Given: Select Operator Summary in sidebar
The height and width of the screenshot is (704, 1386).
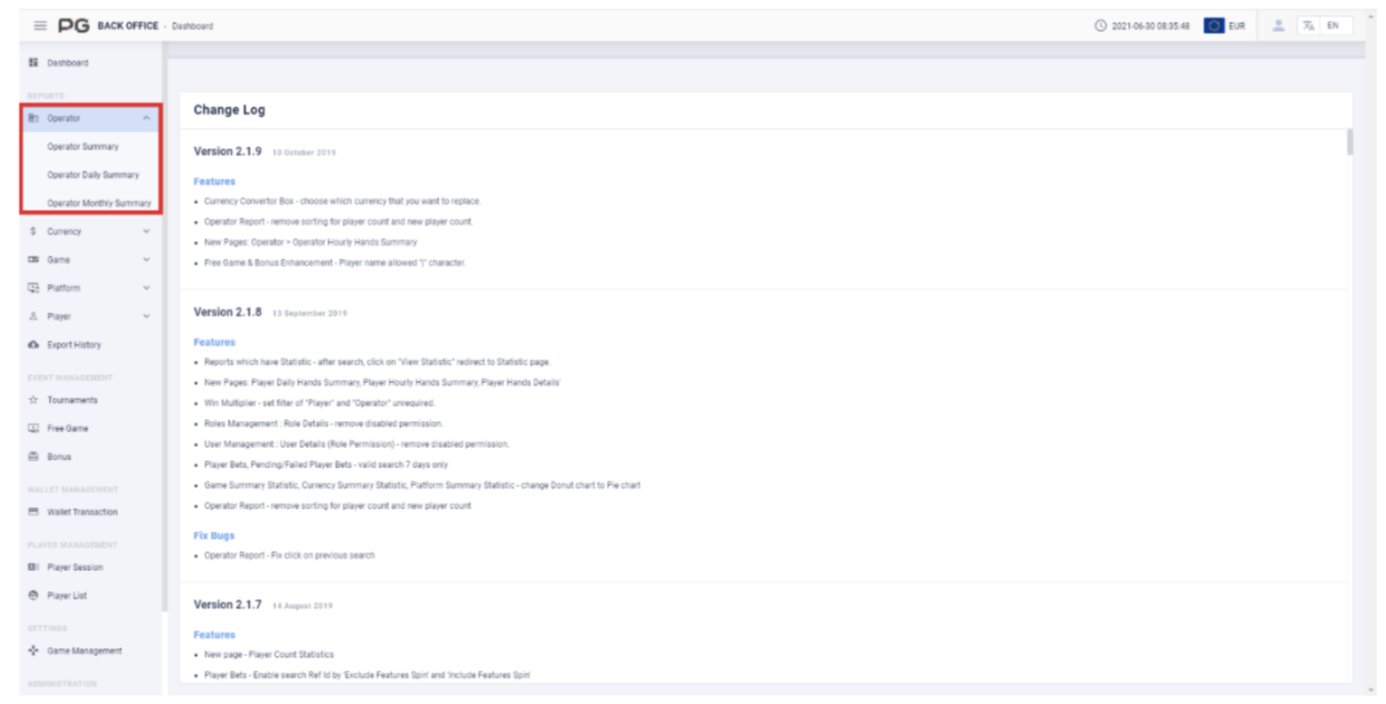Looking at the screenshot, I should tap(83, 147).
